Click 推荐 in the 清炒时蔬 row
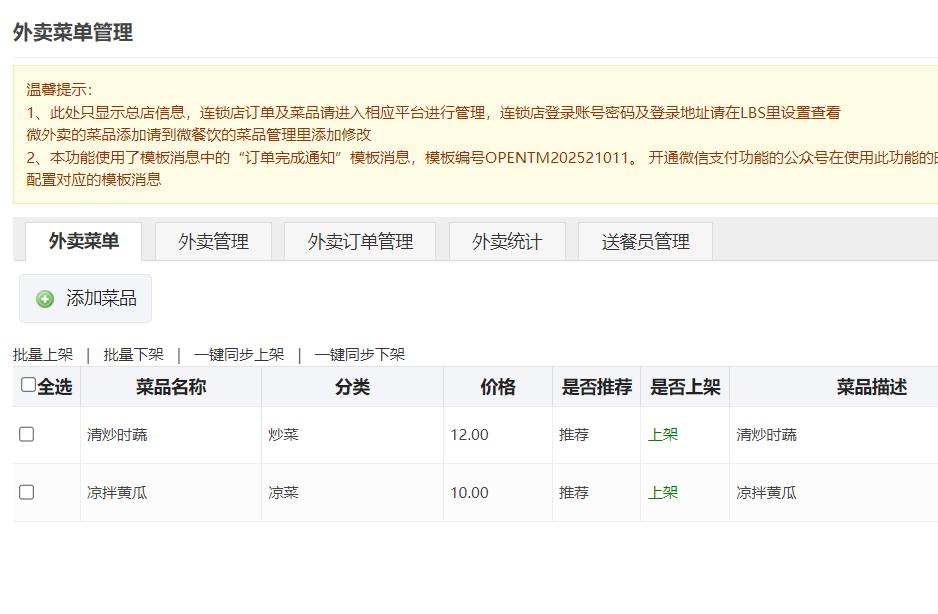 coord(574,435)
